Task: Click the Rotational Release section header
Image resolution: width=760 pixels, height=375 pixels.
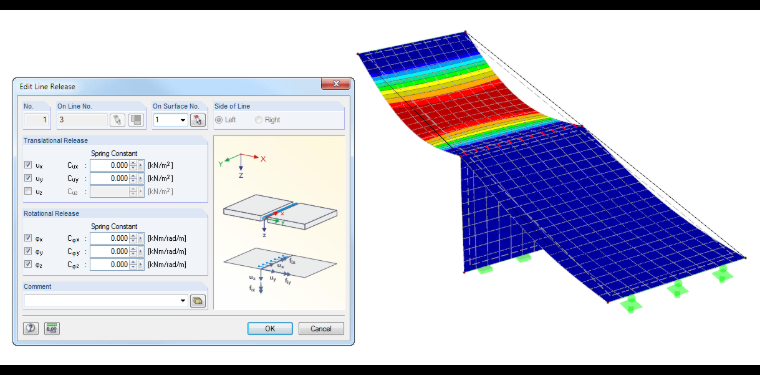Action: (51, 214)
